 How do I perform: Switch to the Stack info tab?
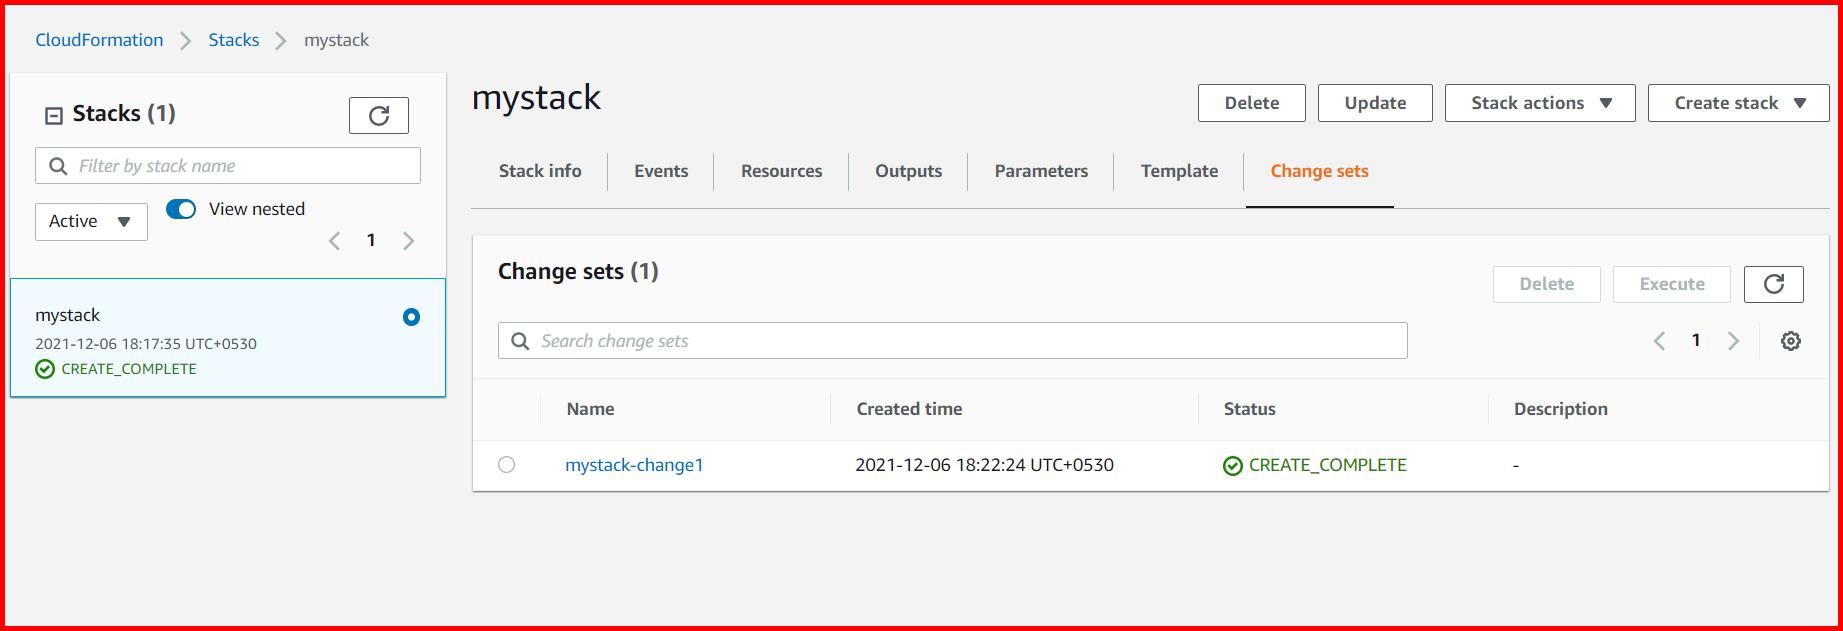pos(540,171)
